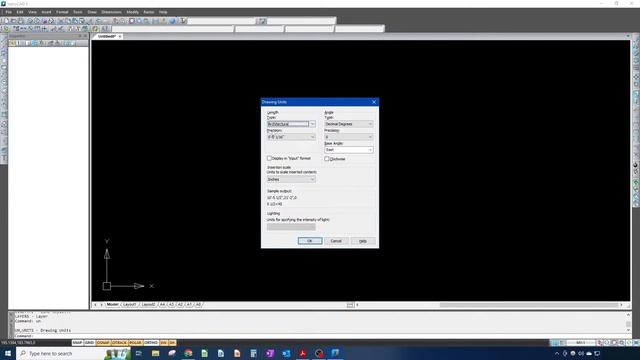The height and width of the screenshot is (360, 640).
Task: Open the Format menu
Action: click(62, 12)
